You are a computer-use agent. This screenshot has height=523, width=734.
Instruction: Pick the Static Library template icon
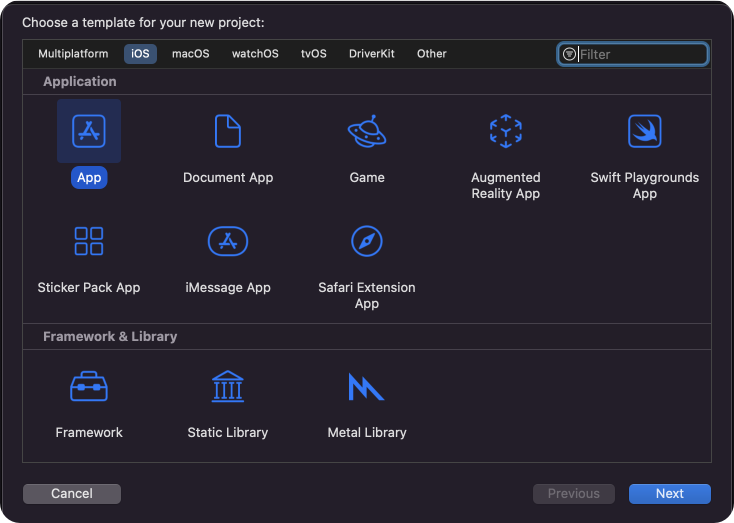pyautogui.click(x=228, y=386)
